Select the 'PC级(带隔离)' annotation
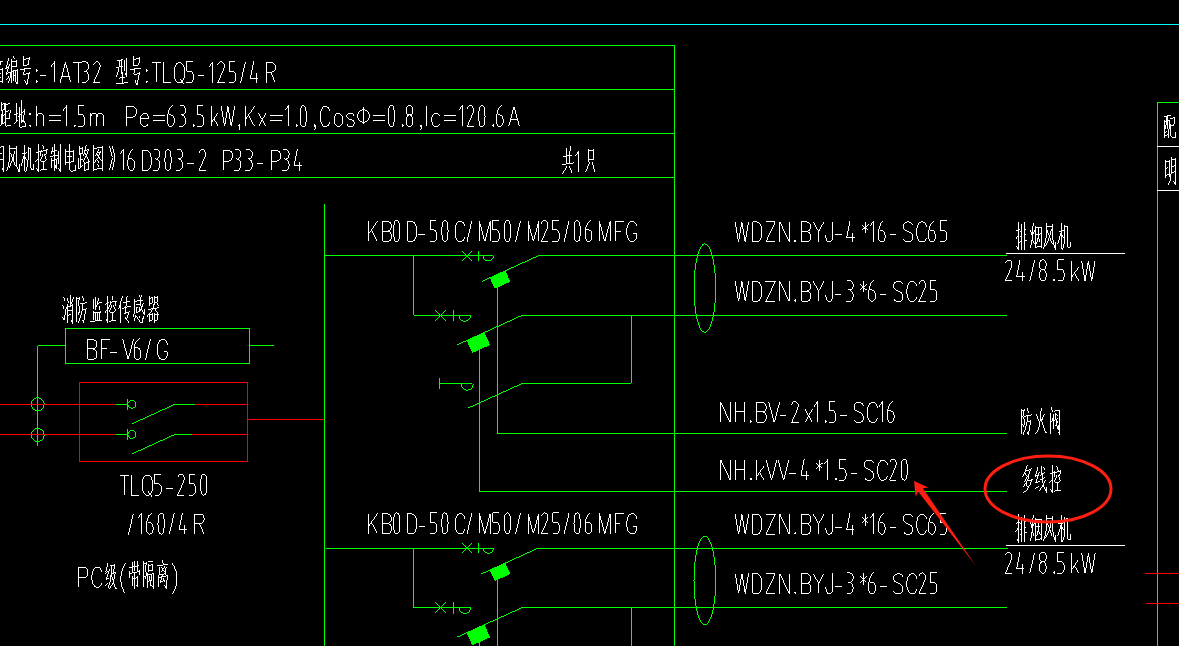The image size is (1179, 646). tap(128, 578)
